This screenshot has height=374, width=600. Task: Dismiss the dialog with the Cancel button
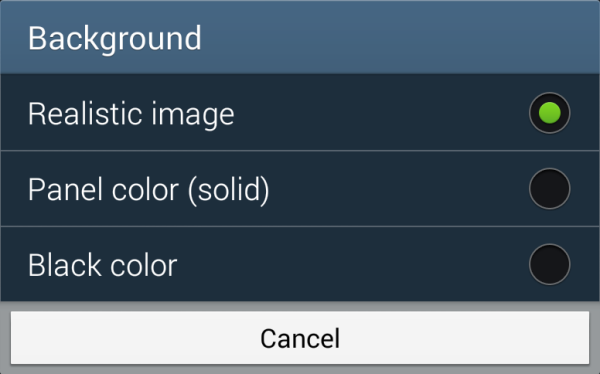click(300, 338)
